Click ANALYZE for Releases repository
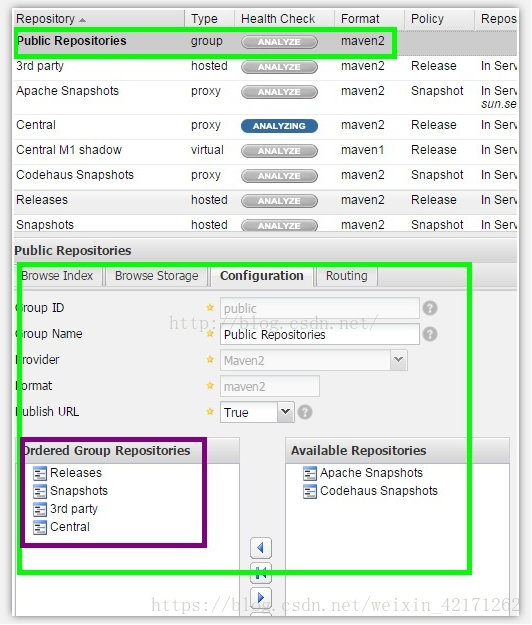Image resolution: width=532 pixels, height=625 pixels. coord(279,201)
